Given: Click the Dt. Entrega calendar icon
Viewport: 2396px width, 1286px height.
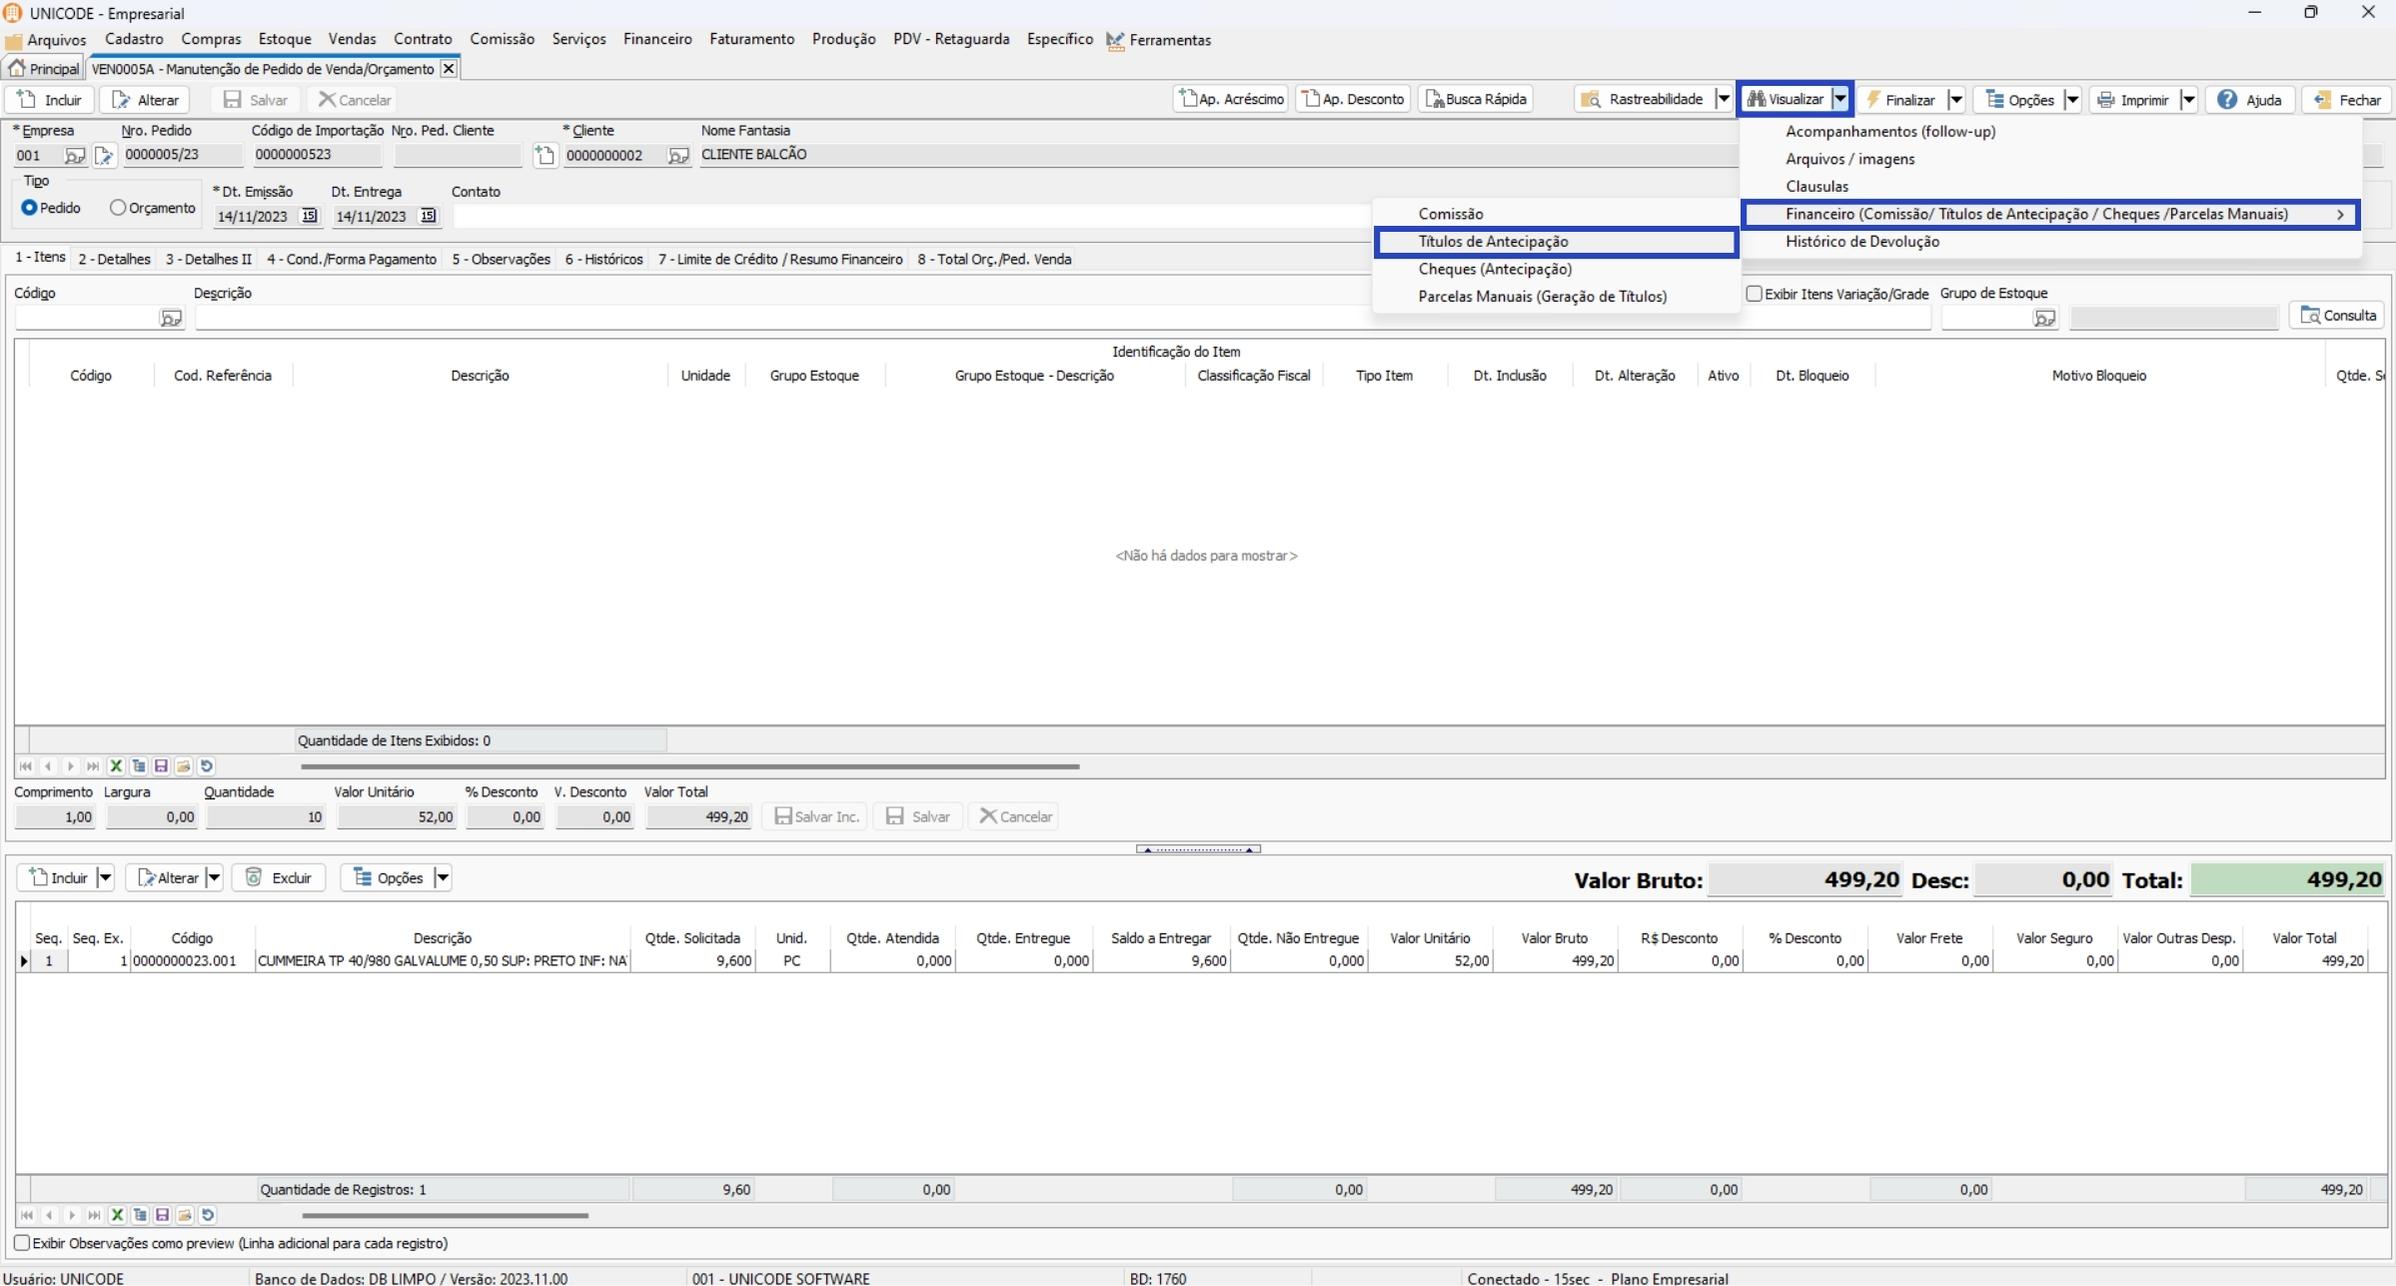Looking at the screenshot, I should click(x=428, y=216).
